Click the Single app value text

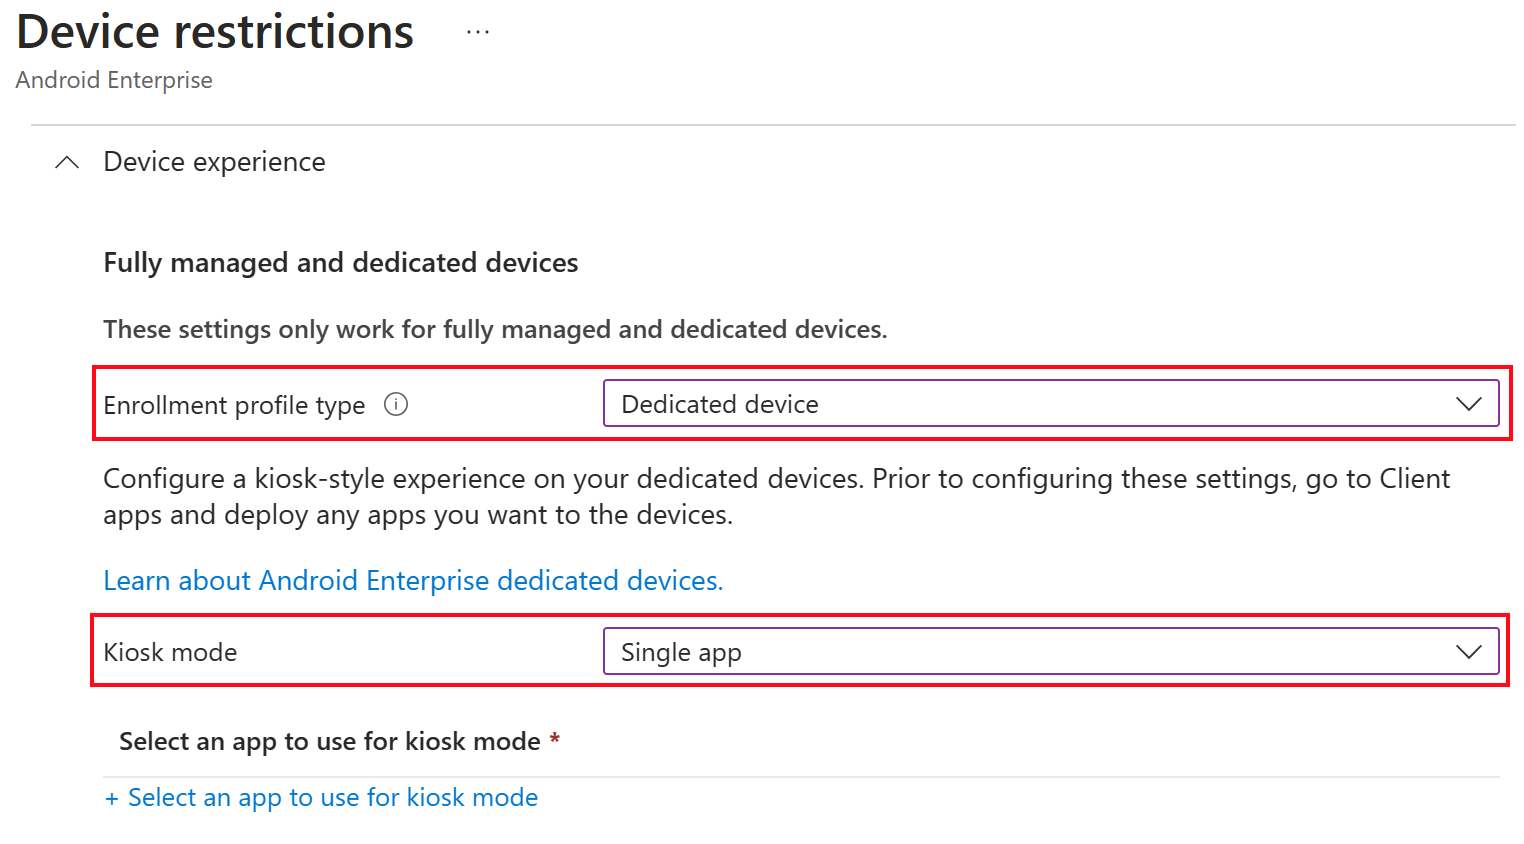[x=681, y=653]
